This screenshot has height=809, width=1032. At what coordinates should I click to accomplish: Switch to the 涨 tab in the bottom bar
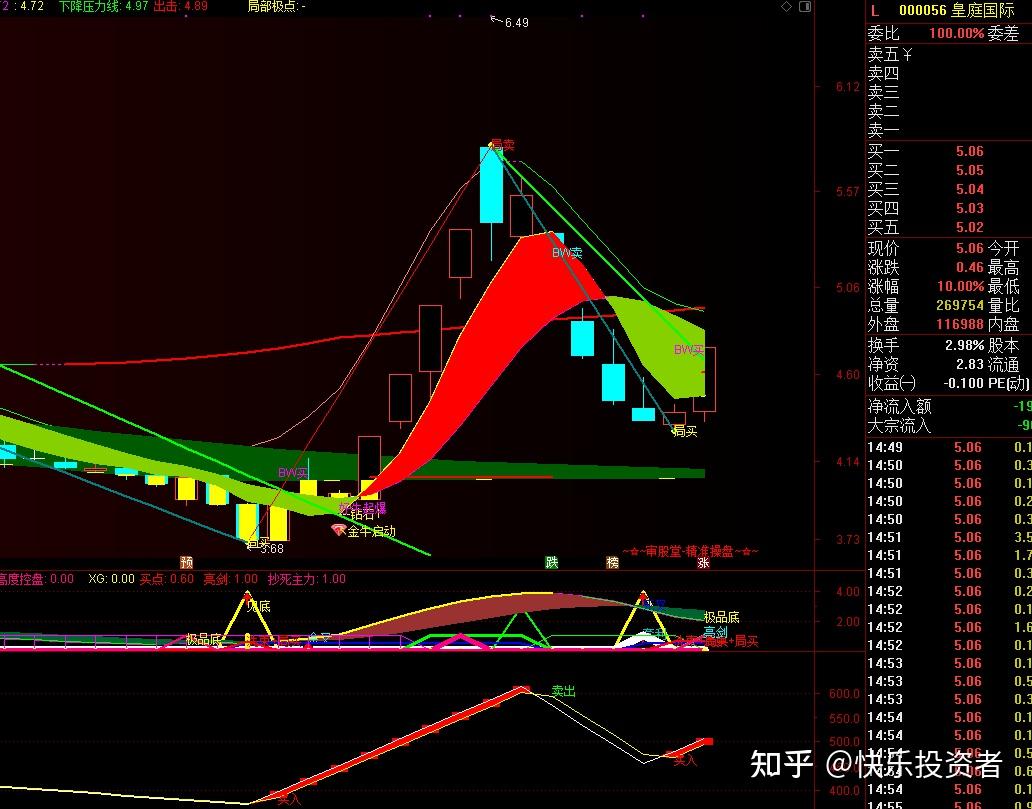[701, 563]
